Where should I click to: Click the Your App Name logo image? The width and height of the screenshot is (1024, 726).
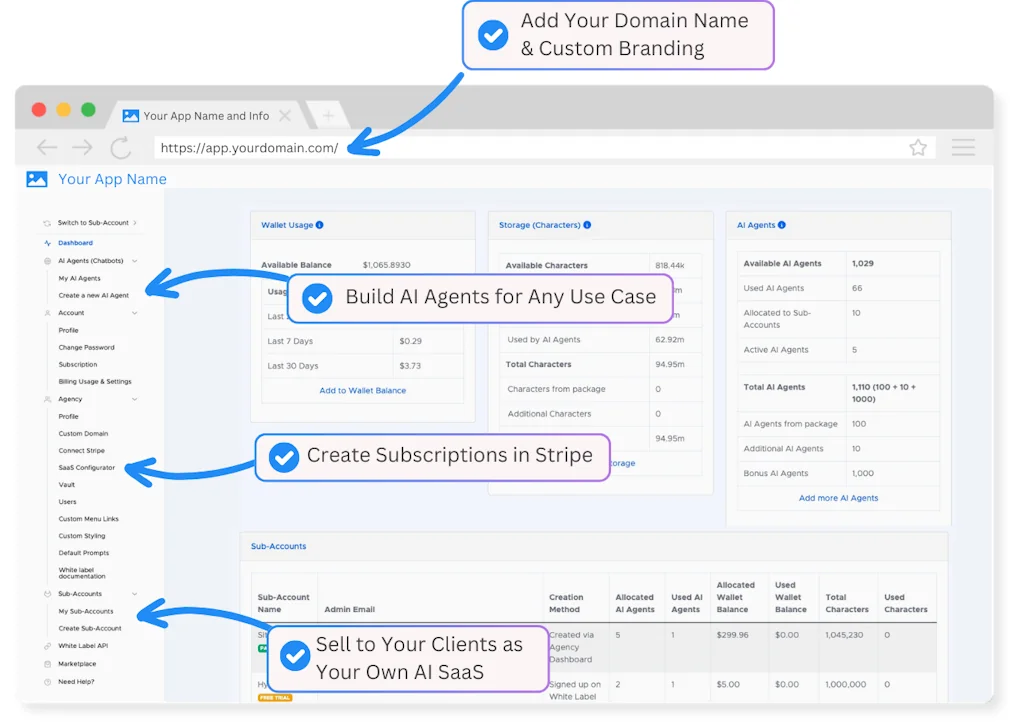coord(37,180)
